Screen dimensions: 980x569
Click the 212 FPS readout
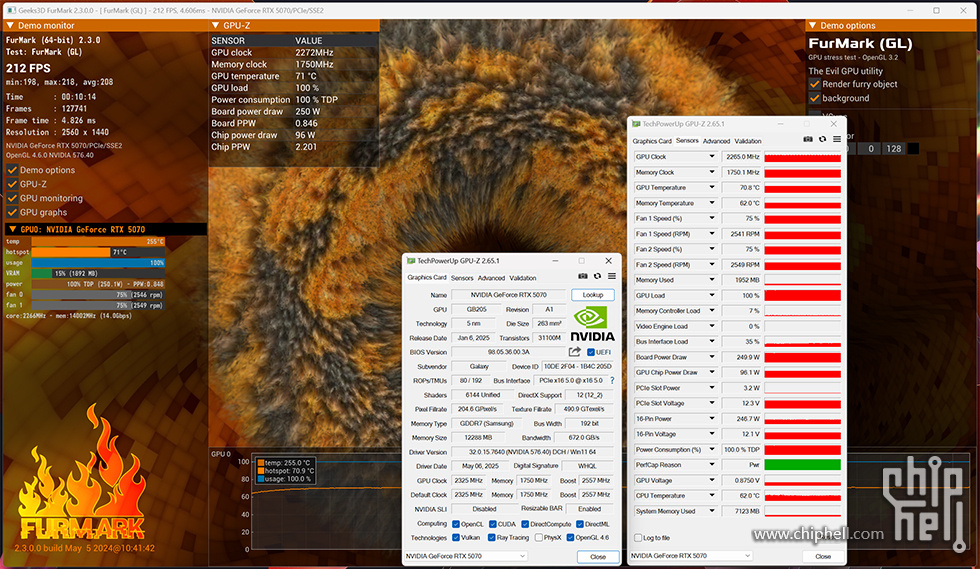[28, 68]
